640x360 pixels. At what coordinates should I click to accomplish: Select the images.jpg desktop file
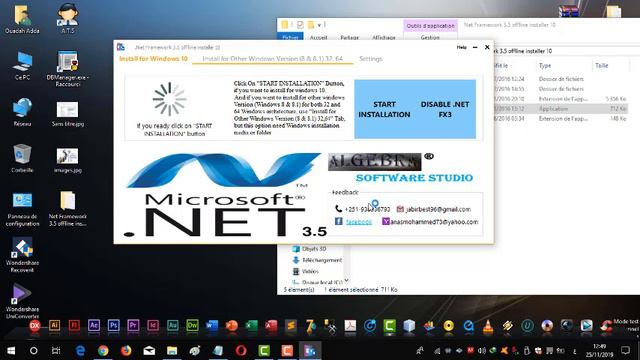[68, 160]
